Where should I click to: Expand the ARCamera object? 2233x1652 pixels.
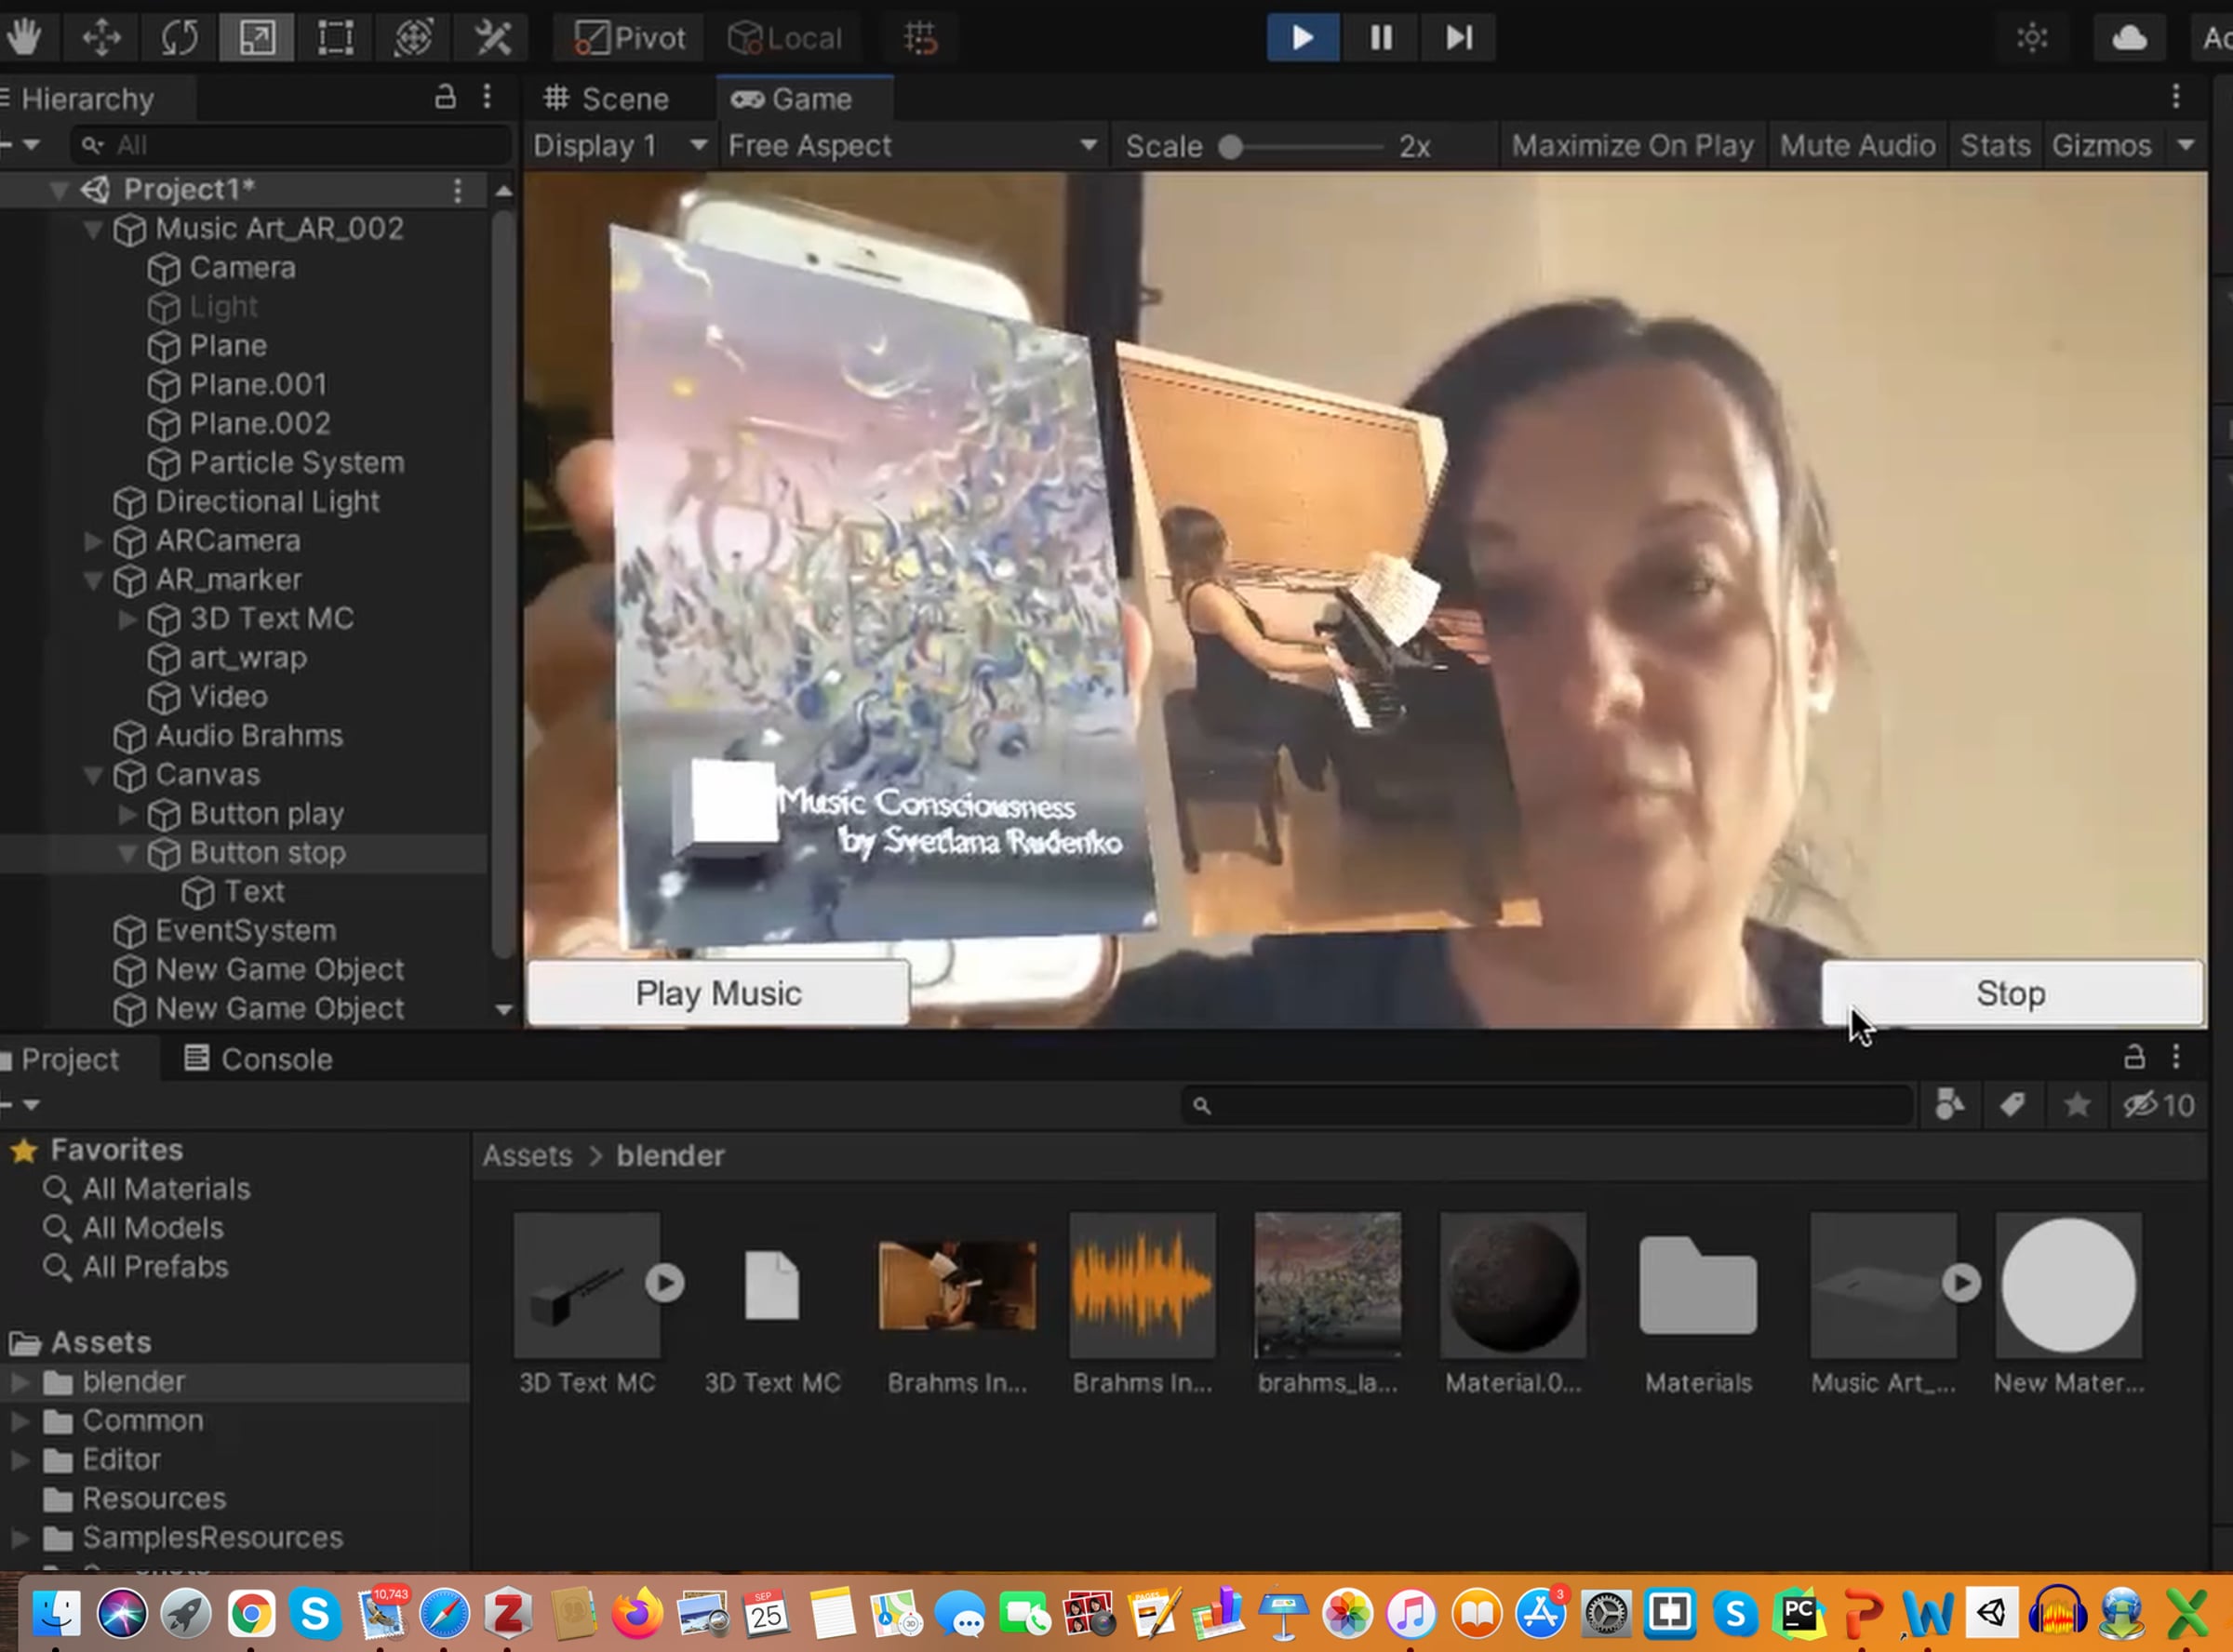coord(93,541)
